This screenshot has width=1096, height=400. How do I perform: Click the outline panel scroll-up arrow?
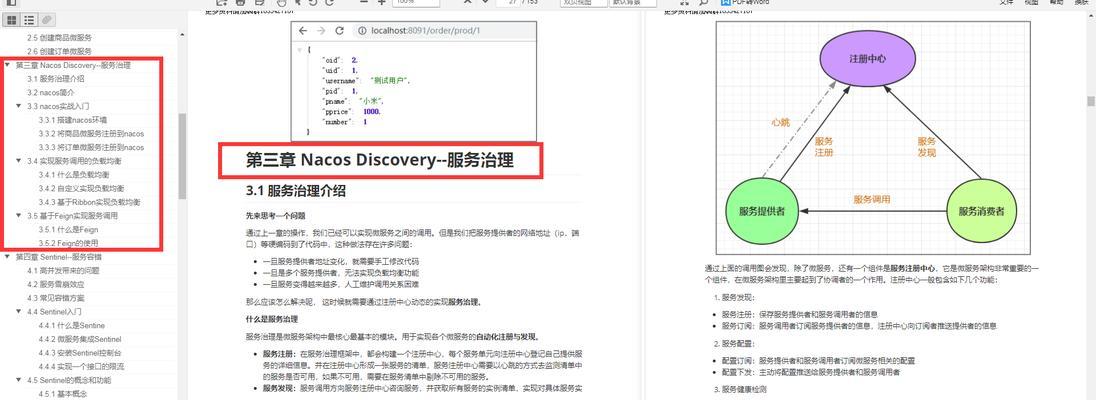(x=182, y=34)
